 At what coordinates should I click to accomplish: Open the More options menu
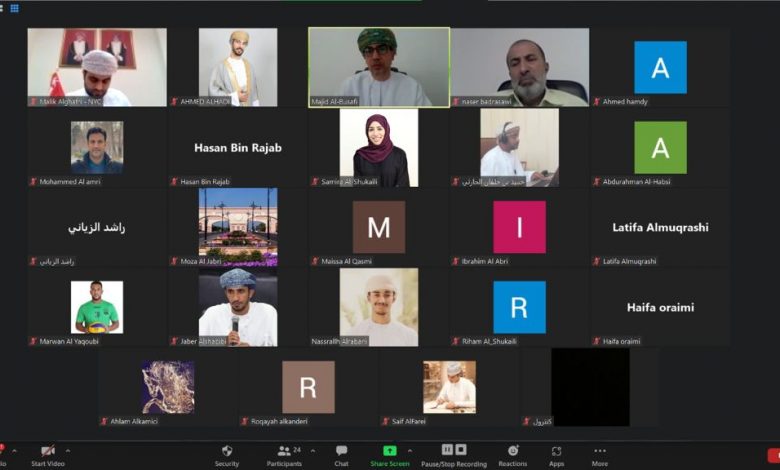(x=600, y=452)
